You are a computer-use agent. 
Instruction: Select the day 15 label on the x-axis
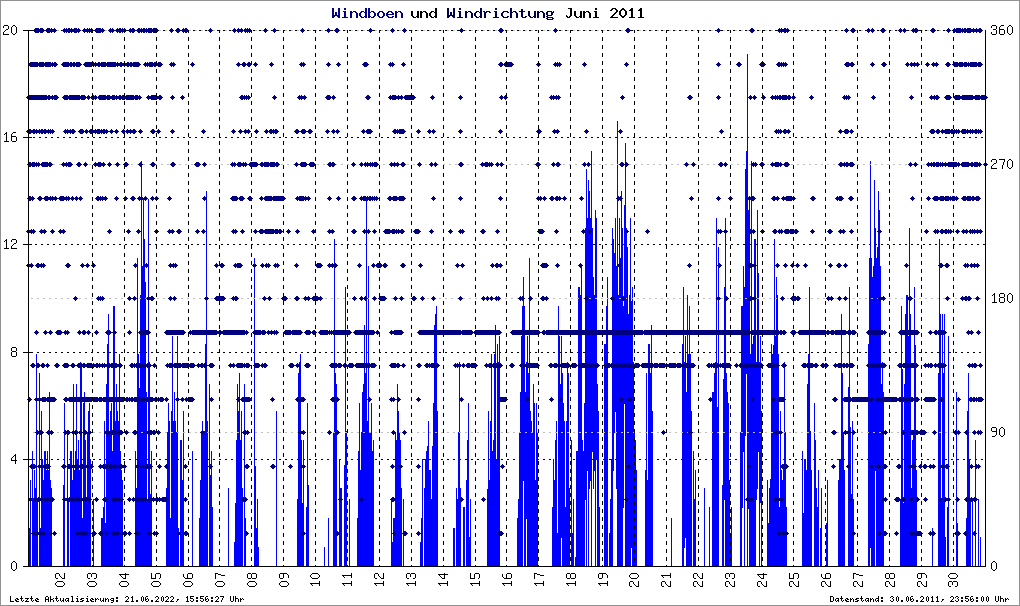[x=475, y=579]
